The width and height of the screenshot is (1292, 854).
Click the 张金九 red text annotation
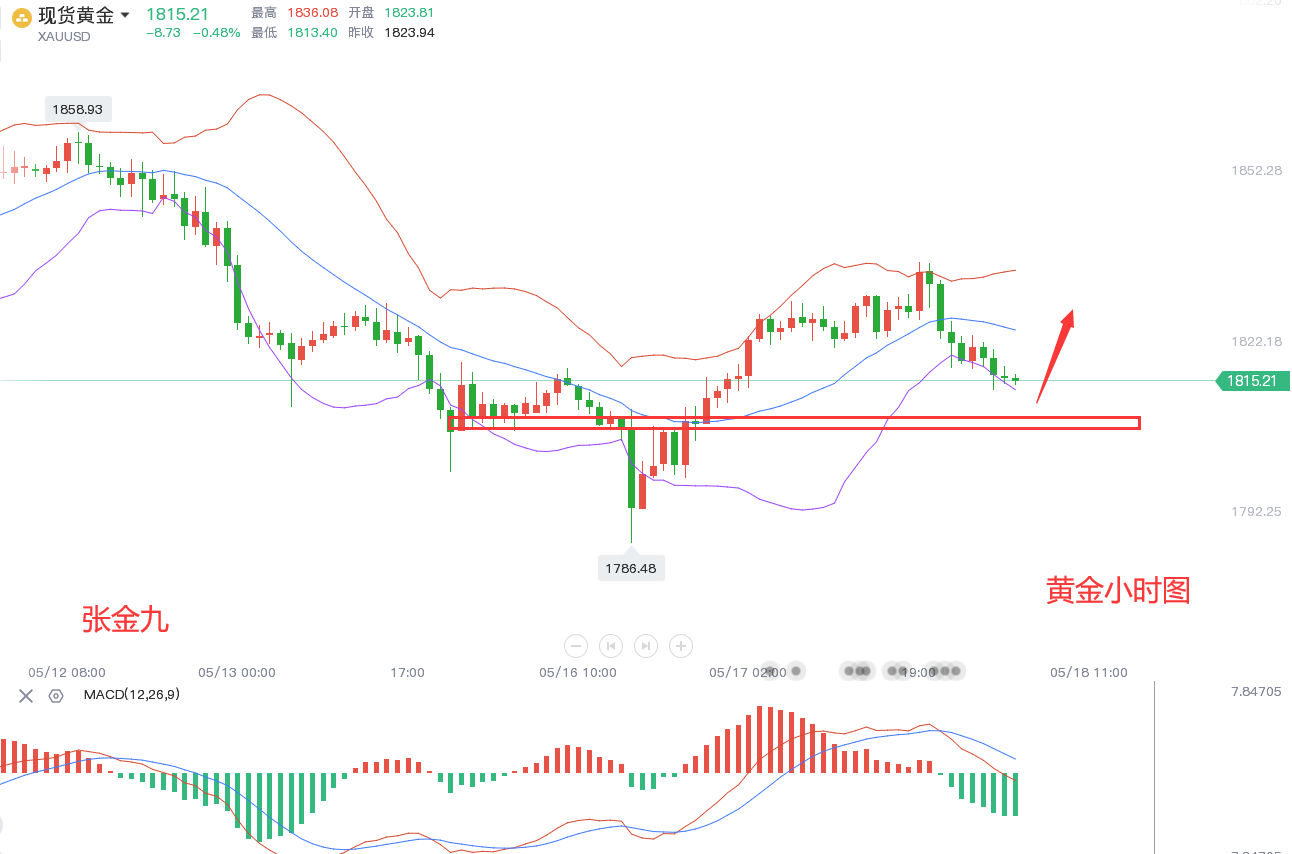[125, 620]
